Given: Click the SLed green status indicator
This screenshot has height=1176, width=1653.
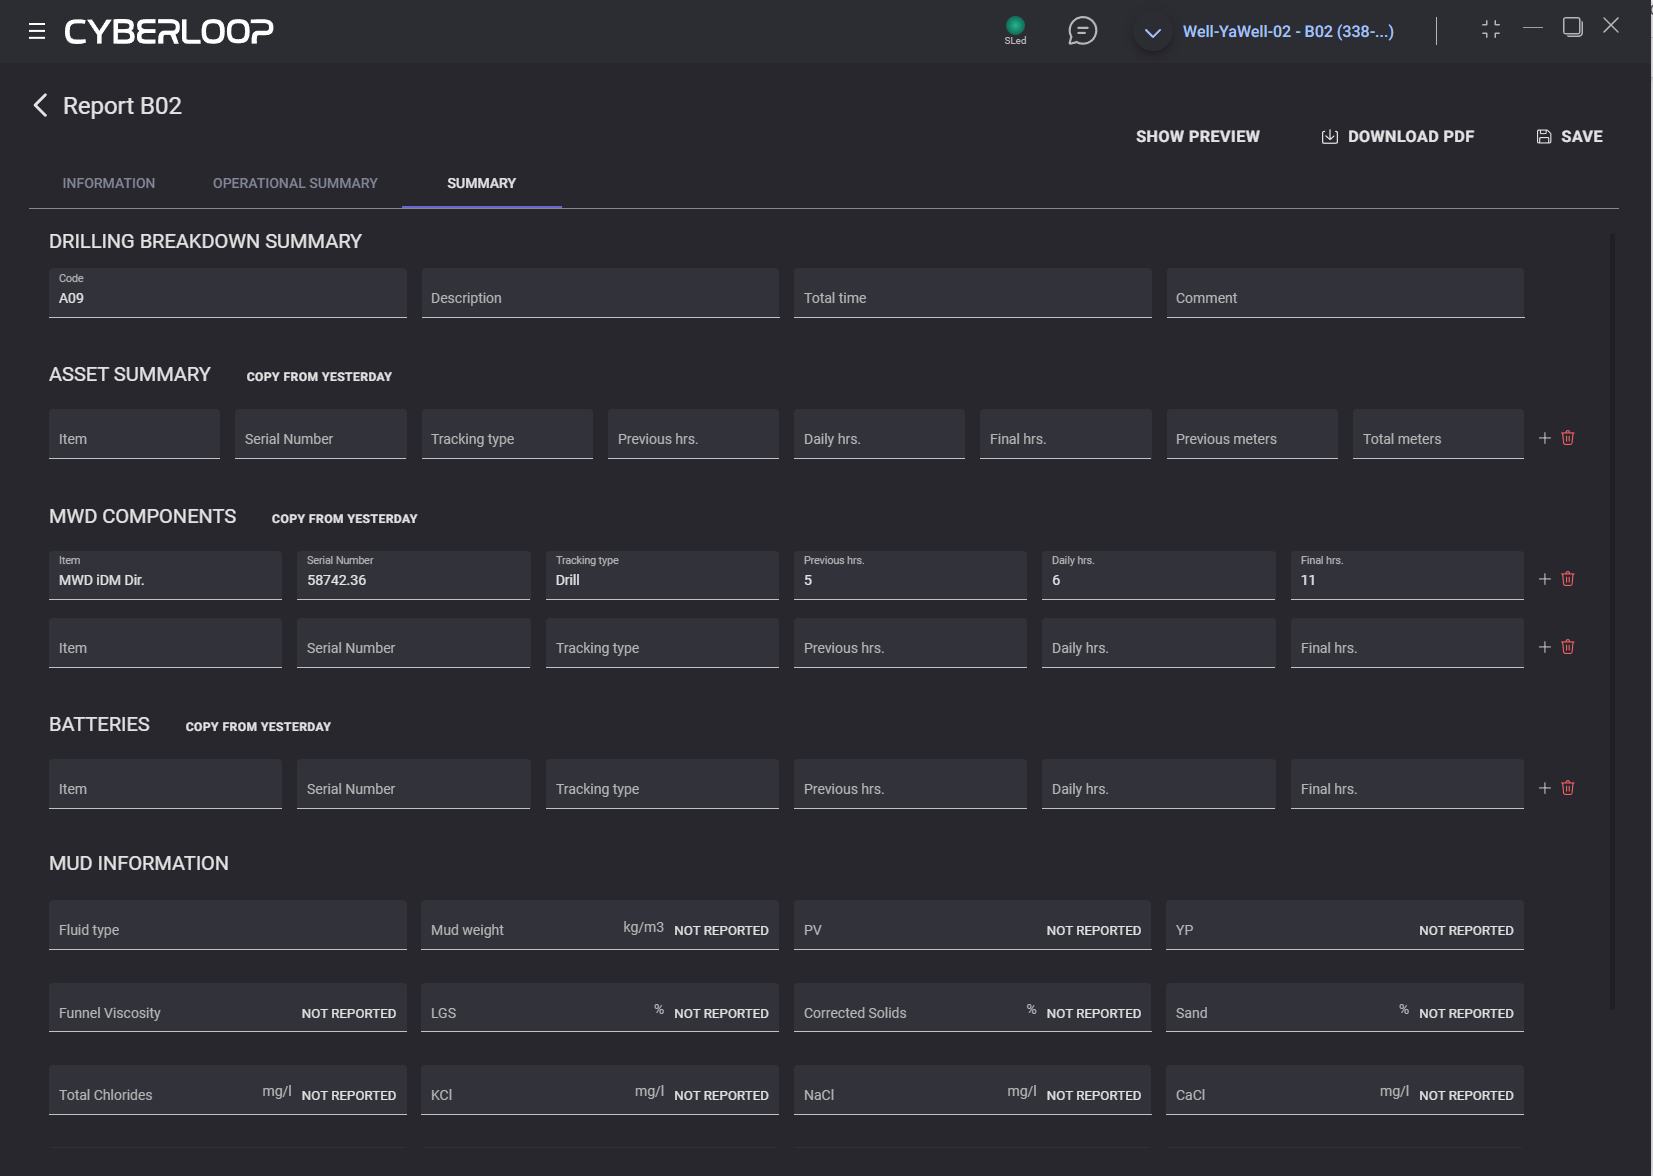Looking at the screenshot, I should 1015,27.
